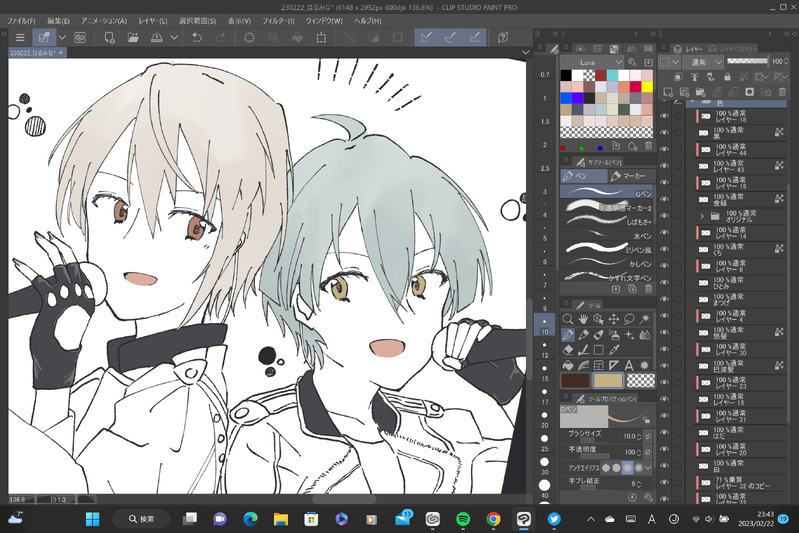Screen dimensions: 799x533
Task: Select the Zoom magnifier tool
Action: (568, 319)
